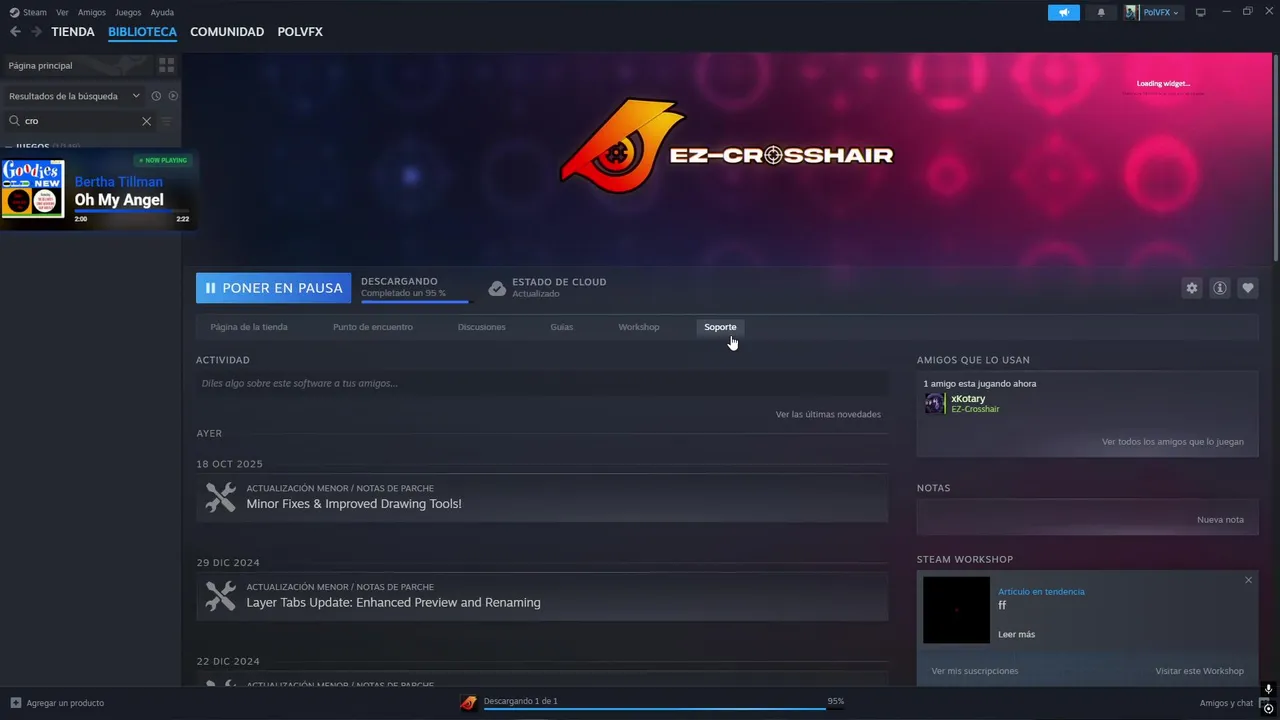Open the info details button
Viewport: 1280px width, 720px height.
point(1219,288)
